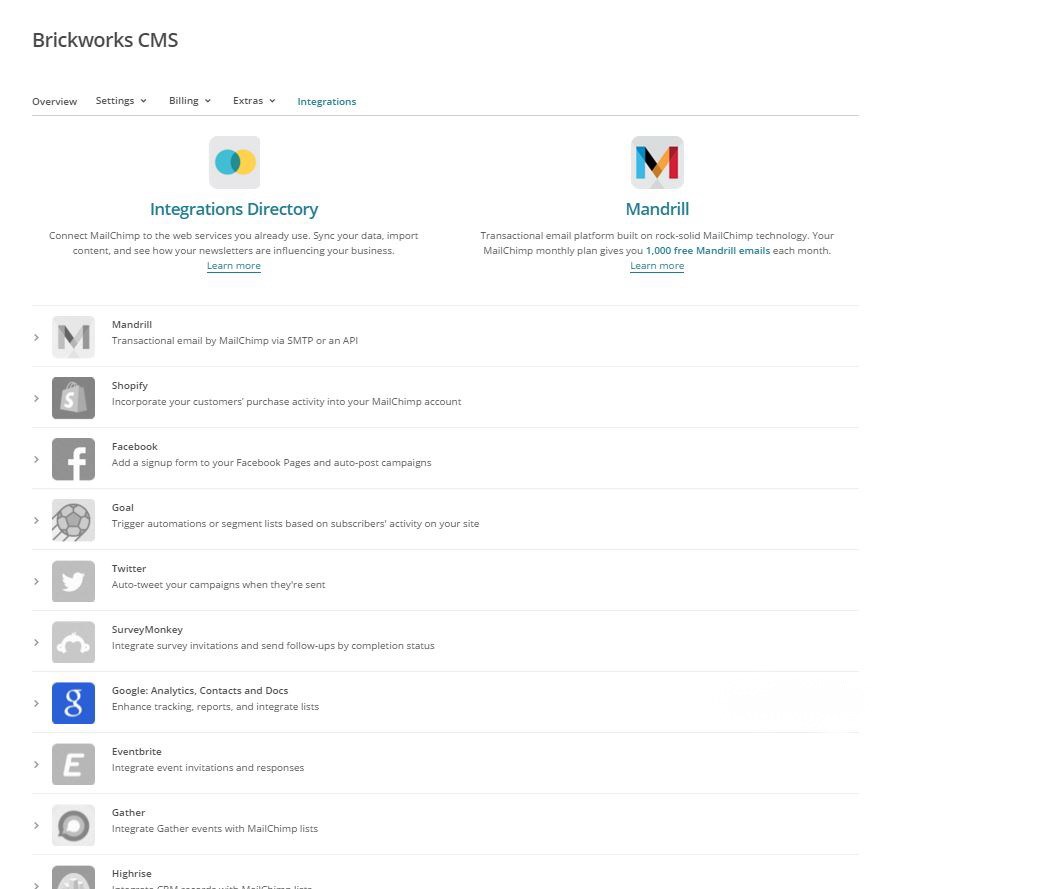Click the Shopify shopping bag icon
This screenshot has height=889, width=1038.
pyautogui.click(x=73, y=398)
